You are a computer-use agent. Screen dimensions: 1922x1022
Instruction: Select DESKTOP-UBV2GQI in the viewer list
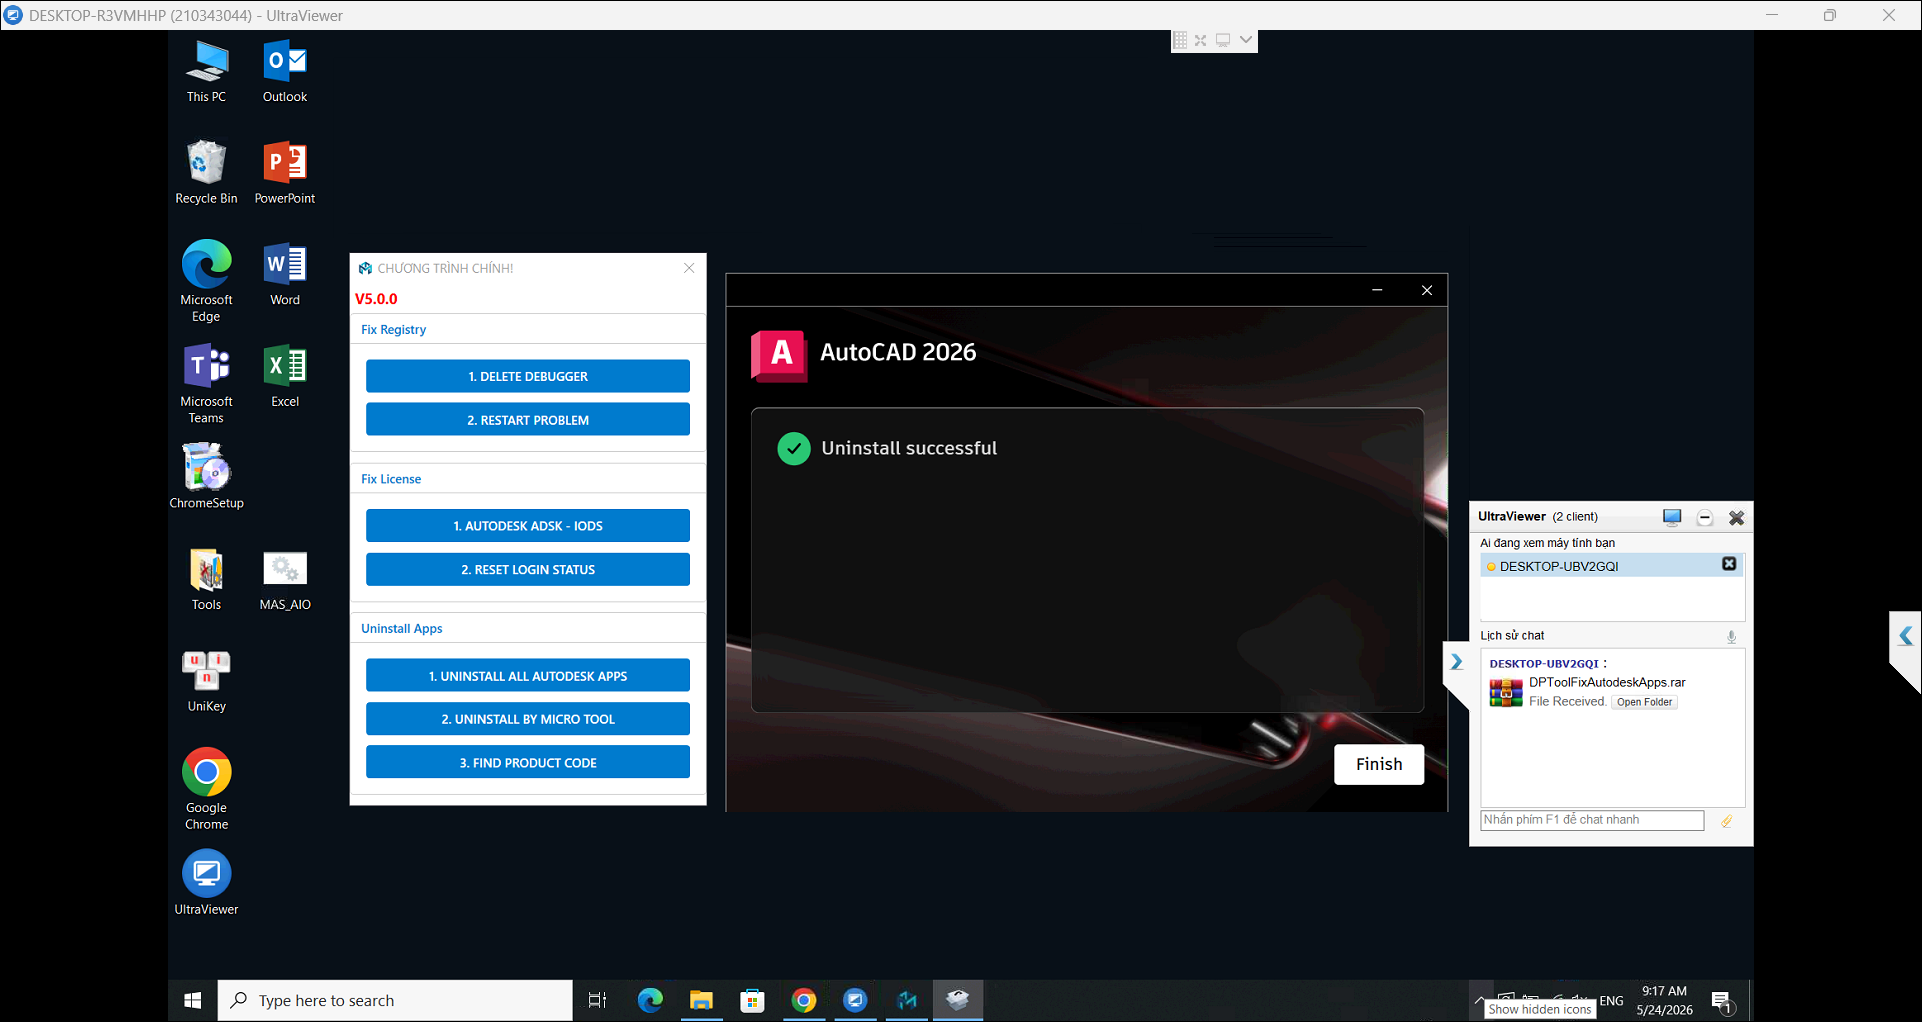pyautogui.click(x=1612, y=566)
